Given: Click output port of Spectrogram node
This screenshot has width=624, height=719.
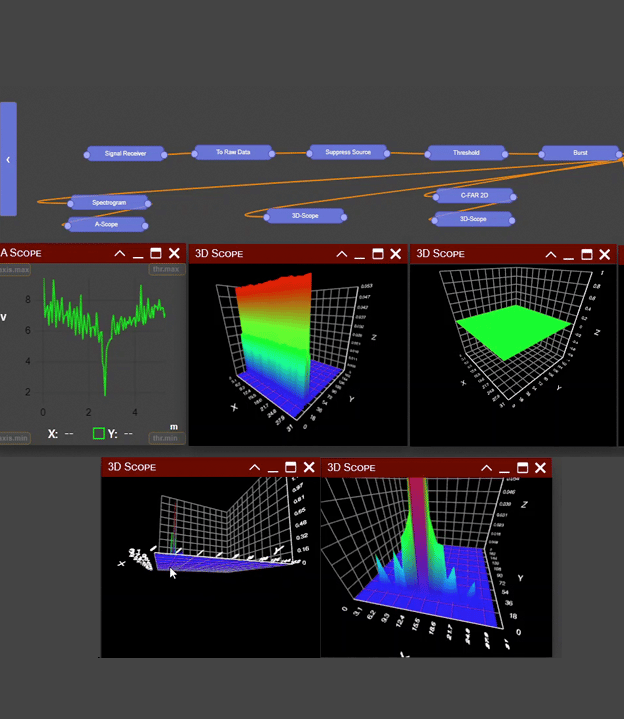Looking at the screenshot, I should tap(148, 204).
